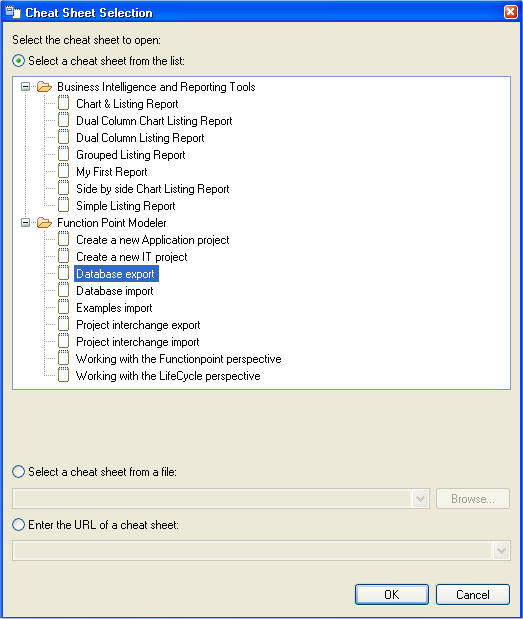523x619 pixels.
Task: Click the sheet icon for Working with the LifeCycle perspective
Action: [x=64, y=375]
